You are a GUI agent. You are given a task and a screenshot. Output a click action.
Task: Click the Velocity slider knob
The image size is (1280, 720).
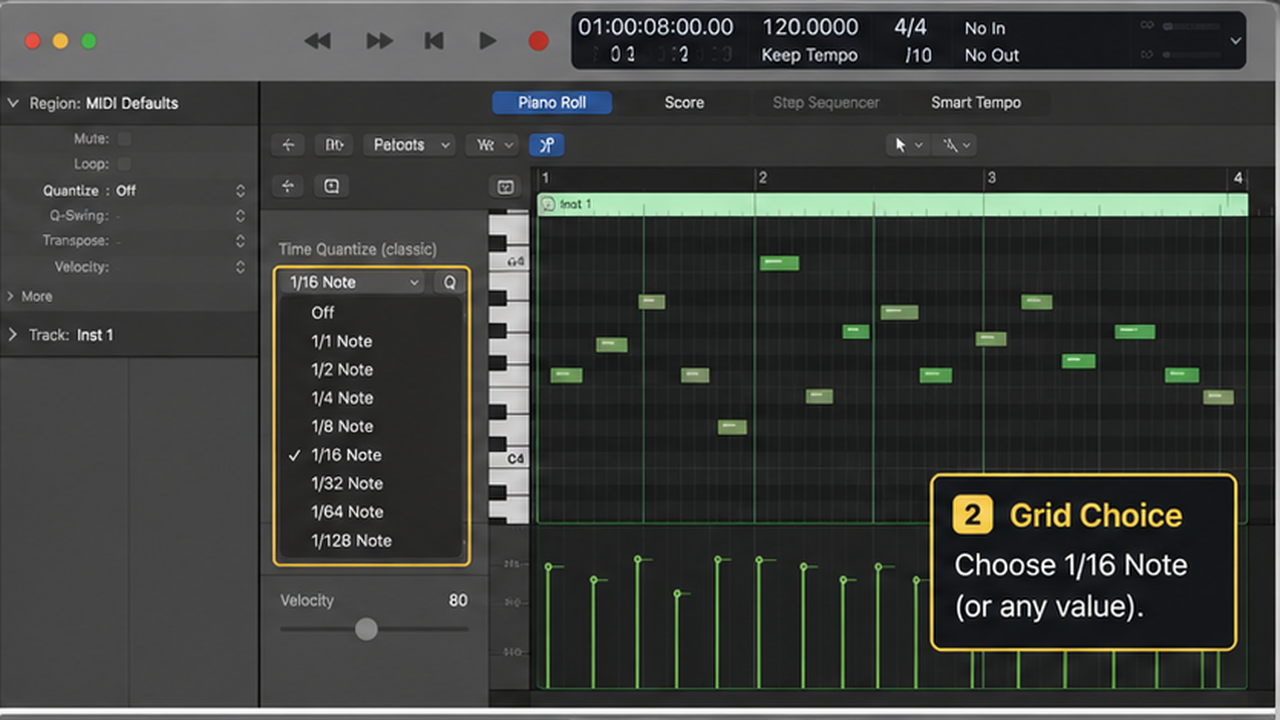366,629
